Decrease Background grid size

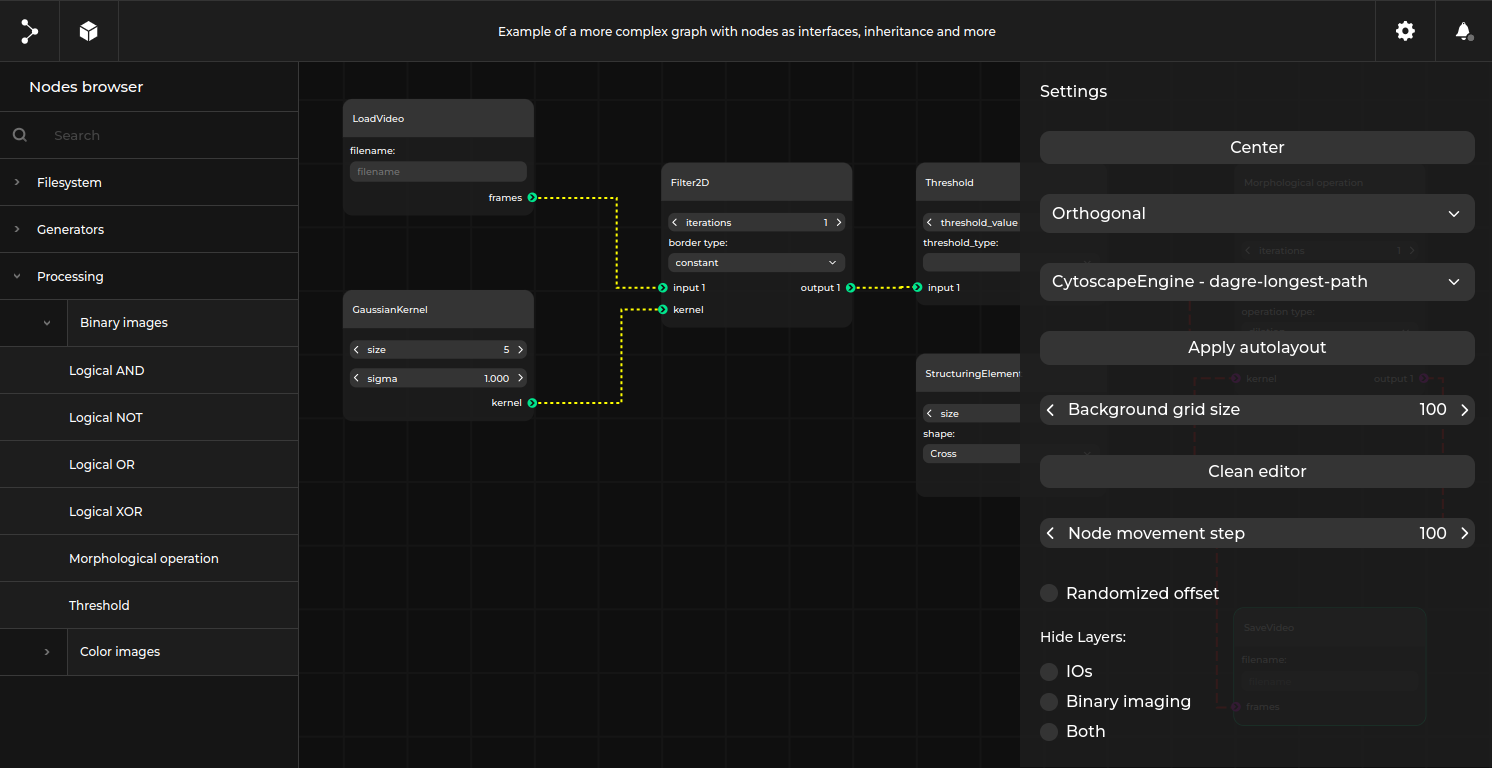(x=1050, y=410)
